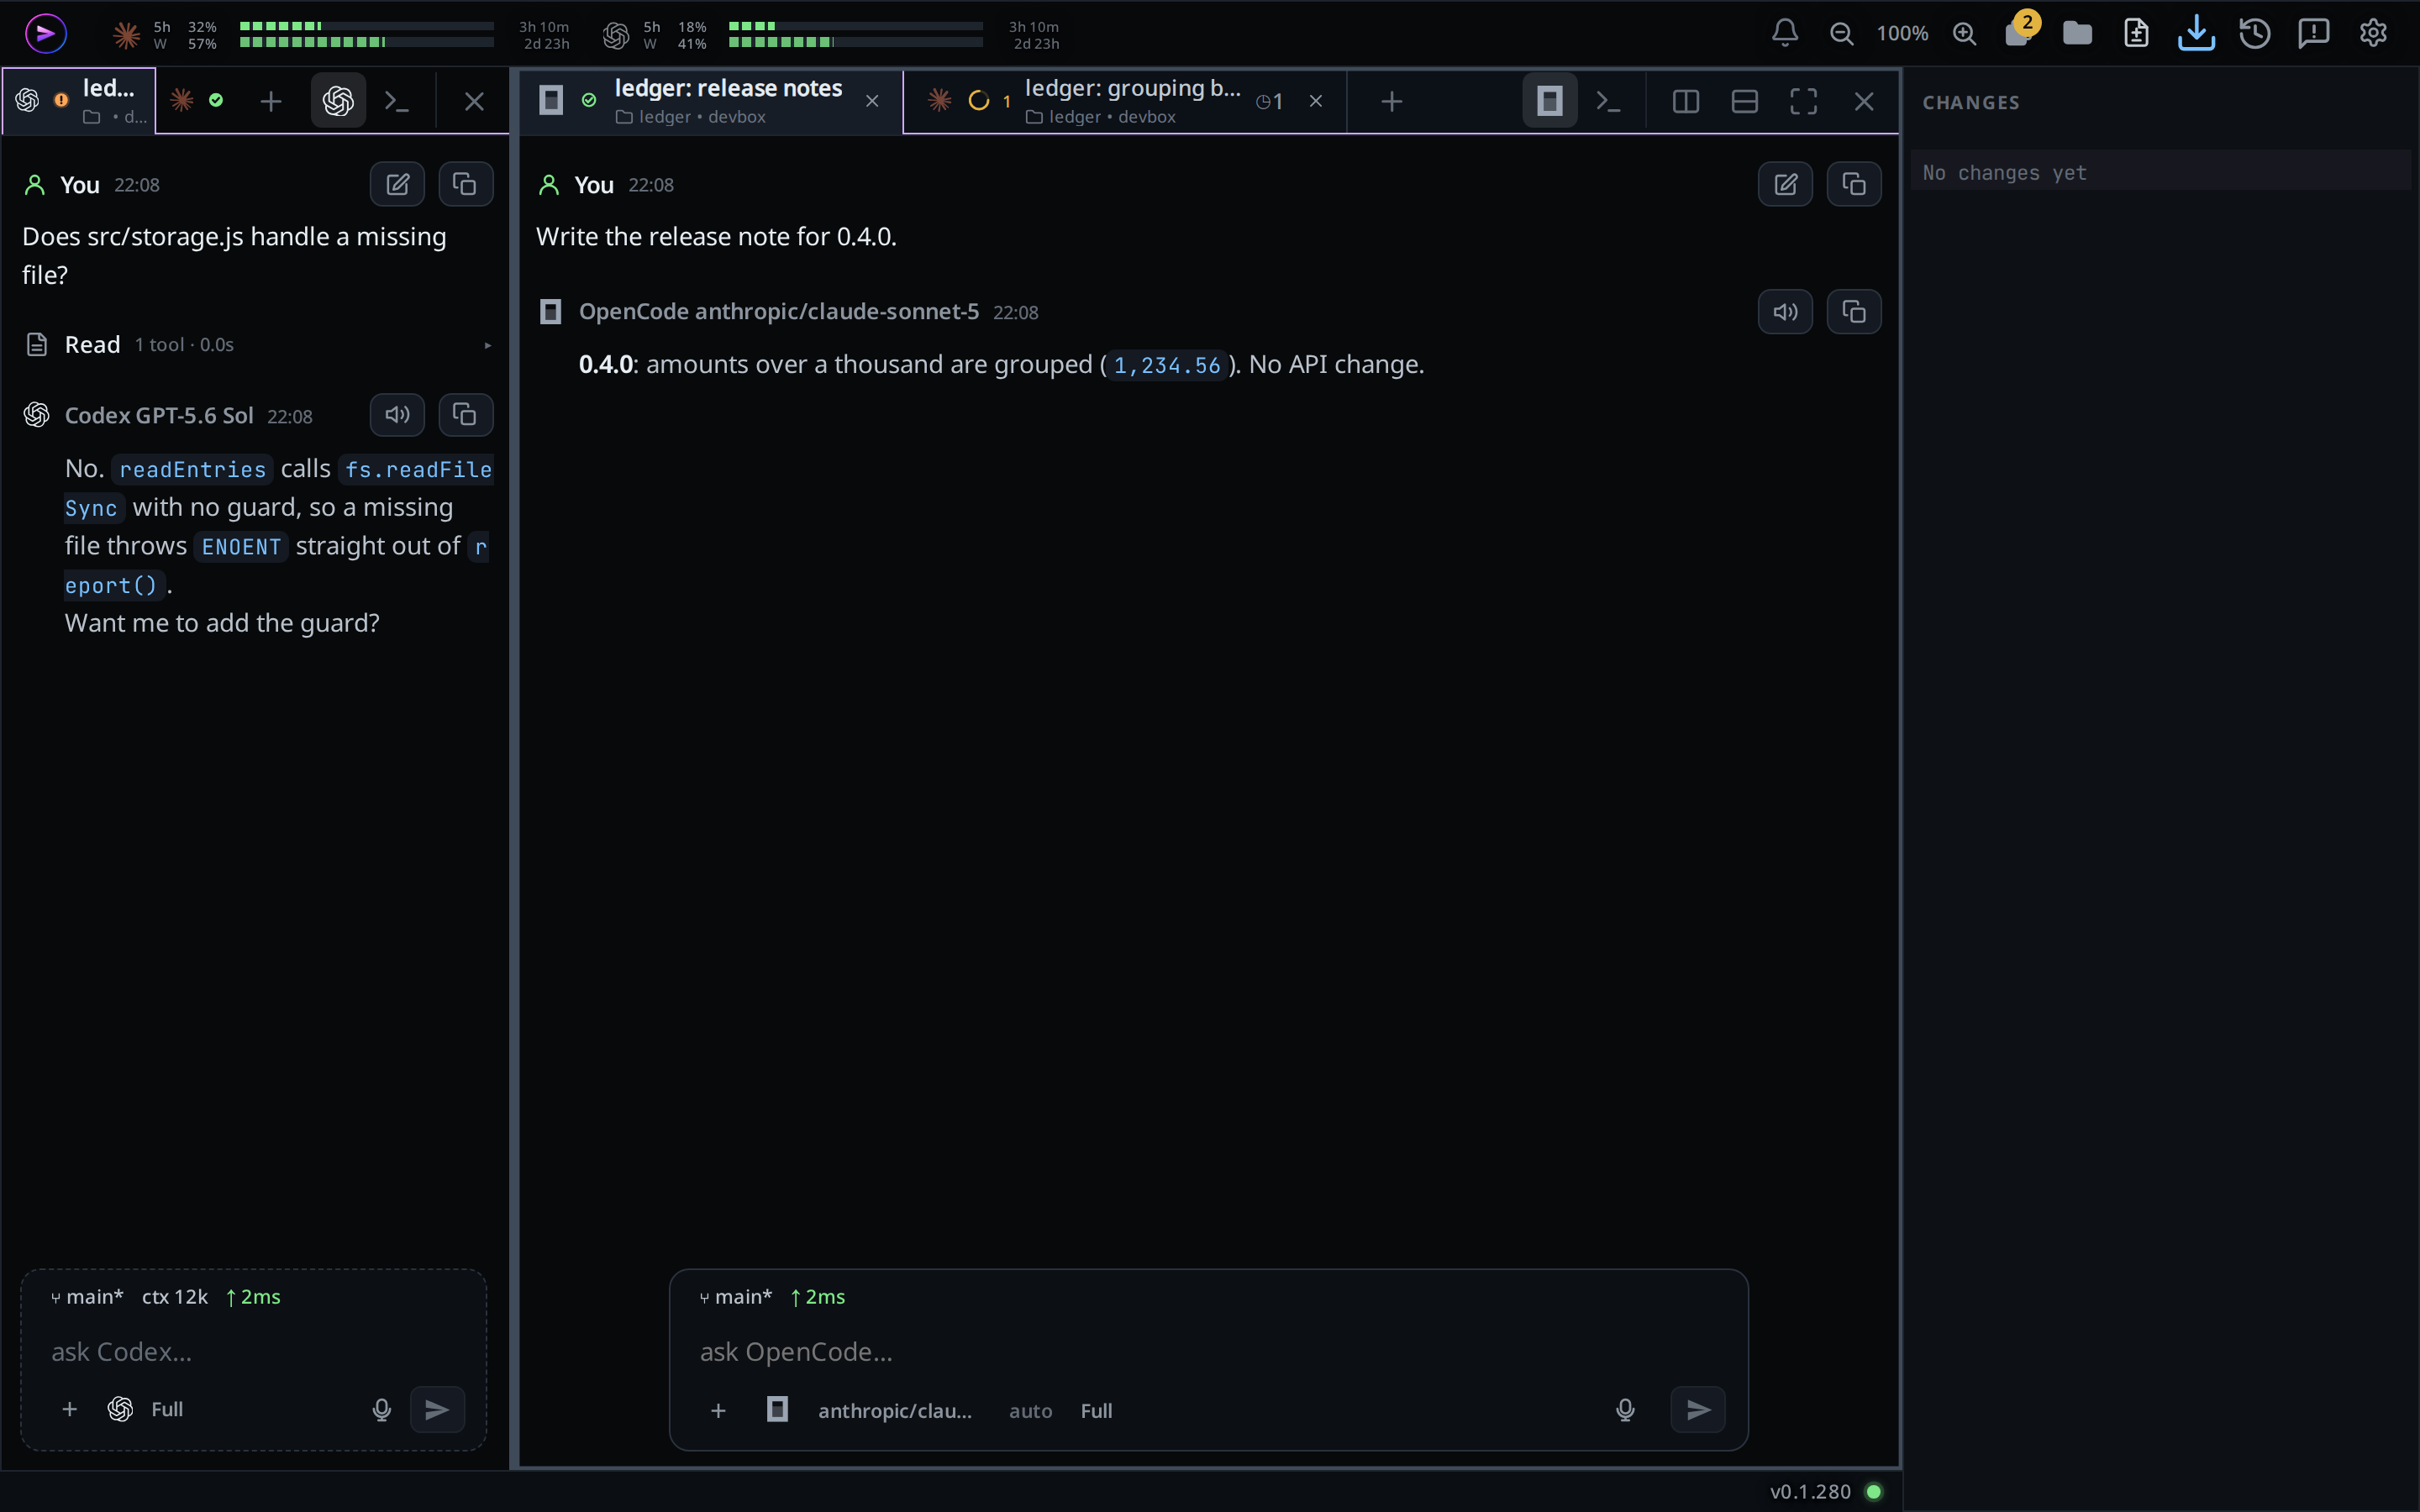Image resolution: width=2420 pixels, height=1512 pixels.
Task: Open the notifications bell
Action: tap(1785, 33)
